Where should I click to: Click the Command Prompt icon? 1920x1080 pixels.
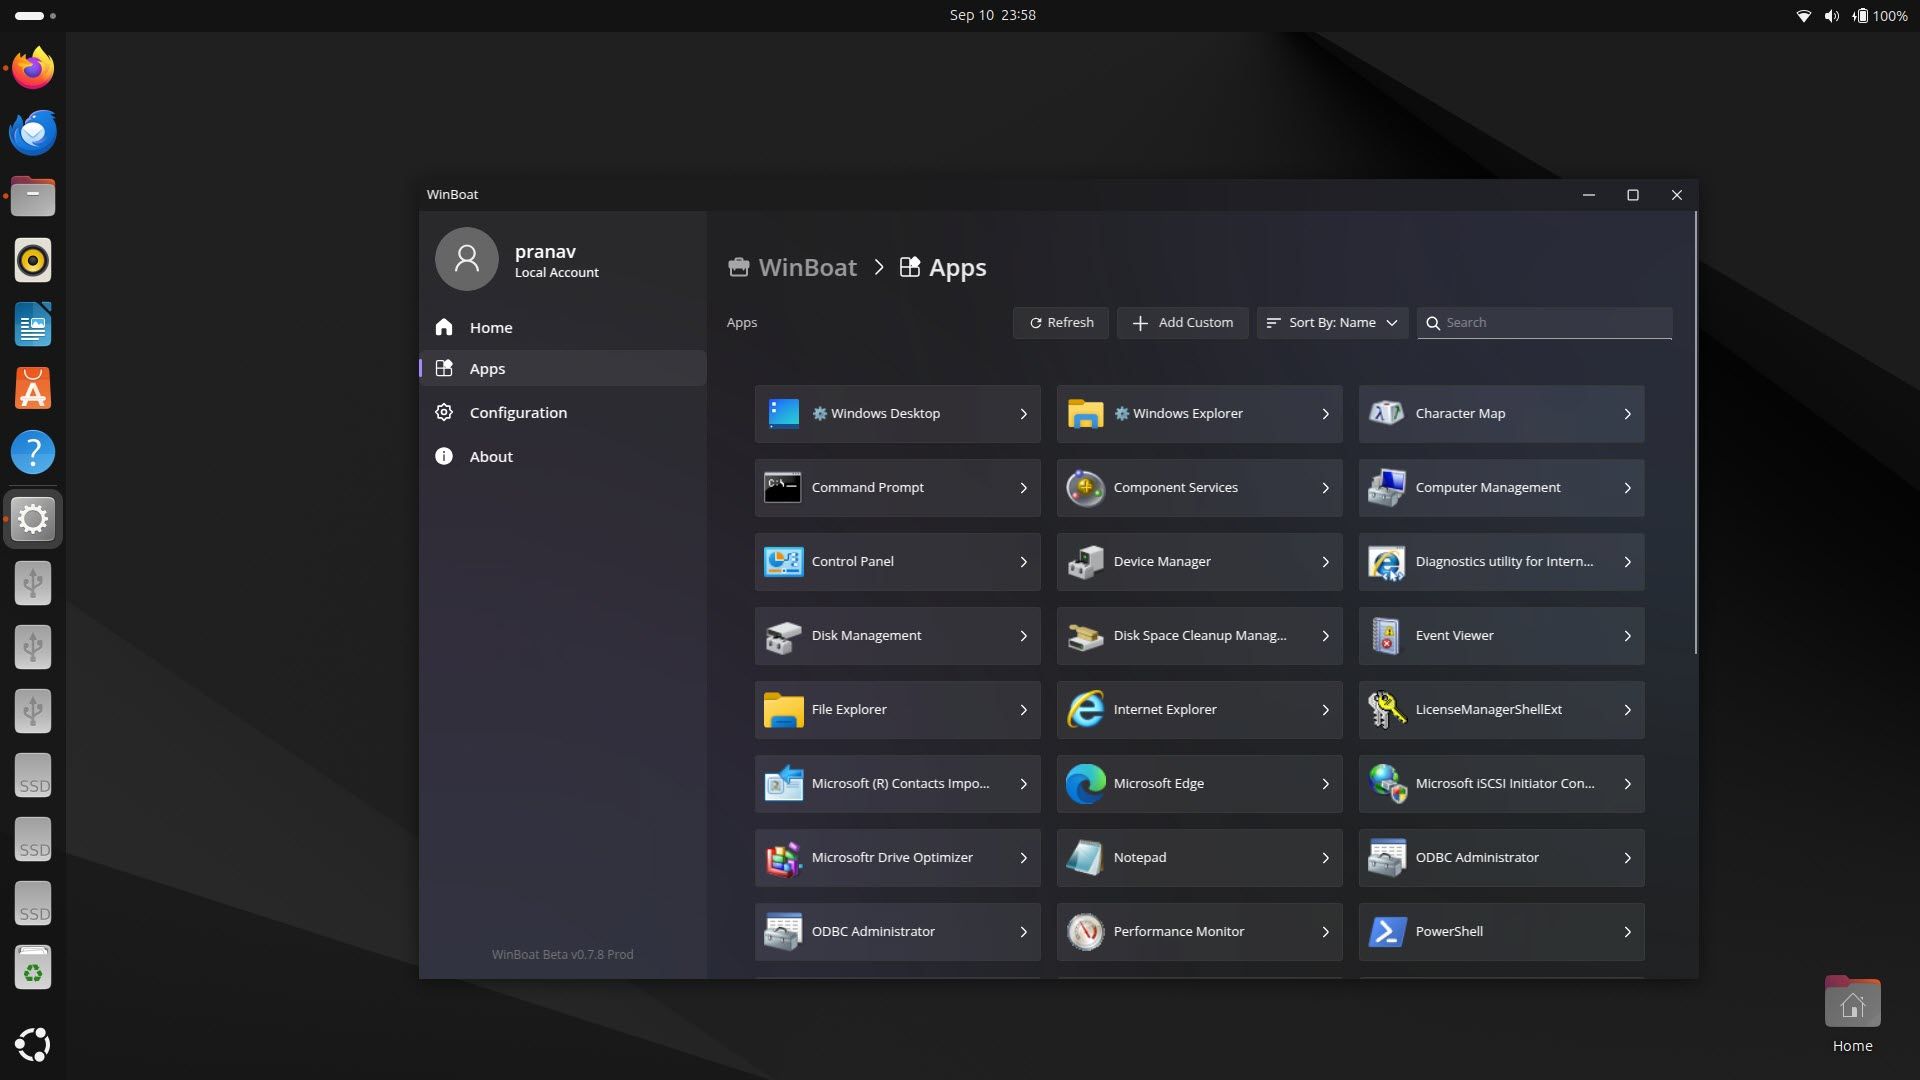pyautogui.click(x=783, y=487)
